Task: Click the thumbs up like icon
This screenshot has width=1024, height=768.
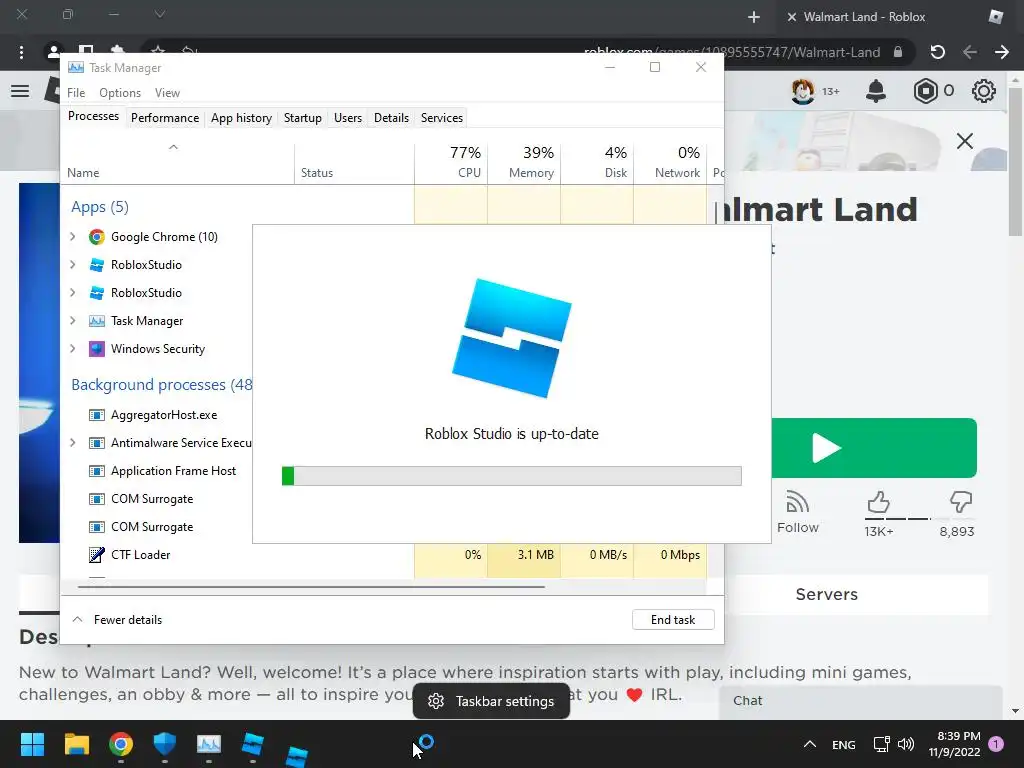Action: [878, 502]
